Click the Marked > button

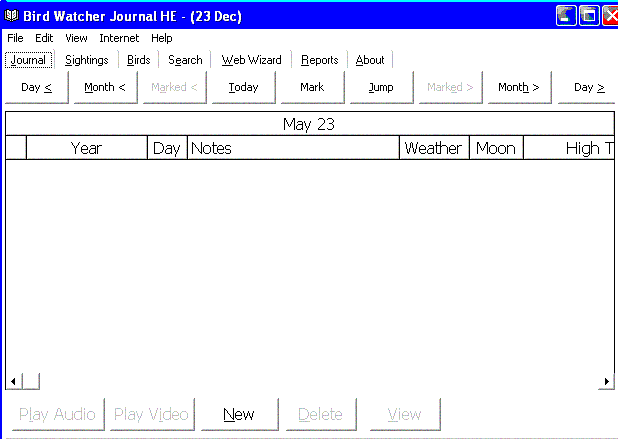pos(450,87)
